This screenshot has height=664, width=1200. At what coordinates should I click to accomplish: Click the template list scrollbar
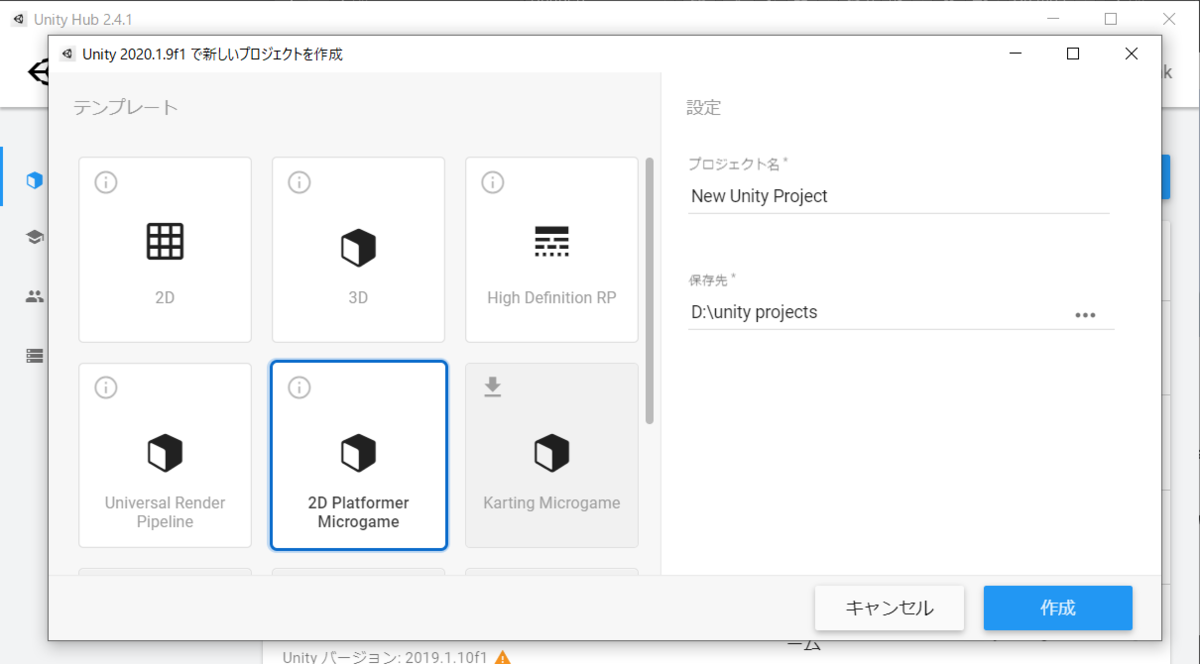[x=650, y=290]
